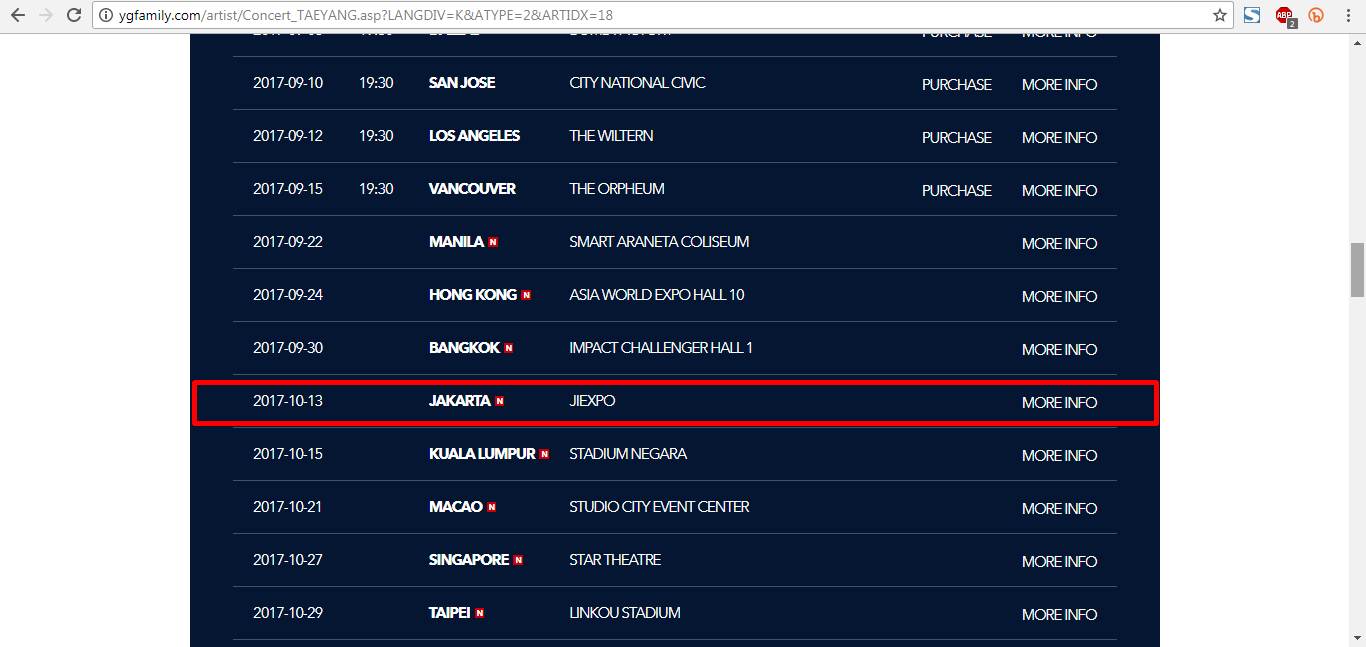Purchase tickets for the San Jose concert
The image size is (1366, 647).
pyautogui.click(x=957, y=84)
